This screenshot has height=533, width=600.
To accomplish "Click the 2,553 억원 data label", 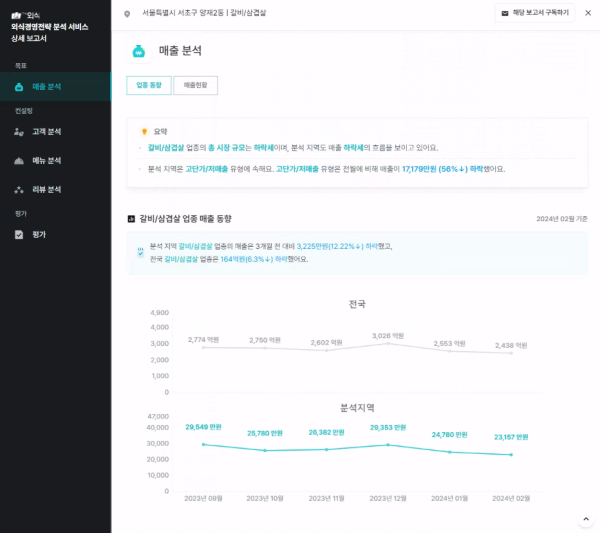I will (450, 344).
